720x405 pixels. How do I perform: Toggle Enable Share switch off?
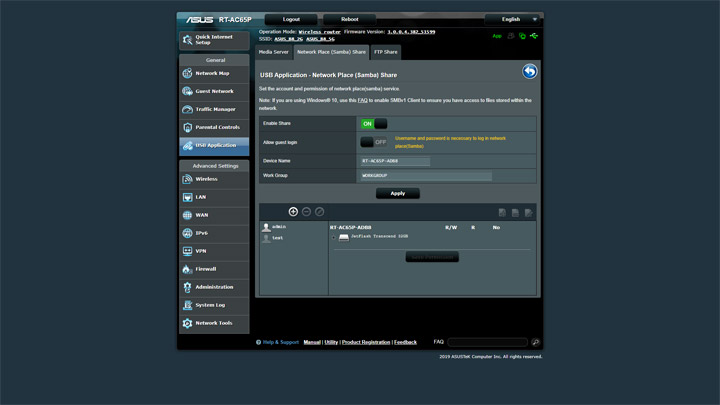coord(374,124)
